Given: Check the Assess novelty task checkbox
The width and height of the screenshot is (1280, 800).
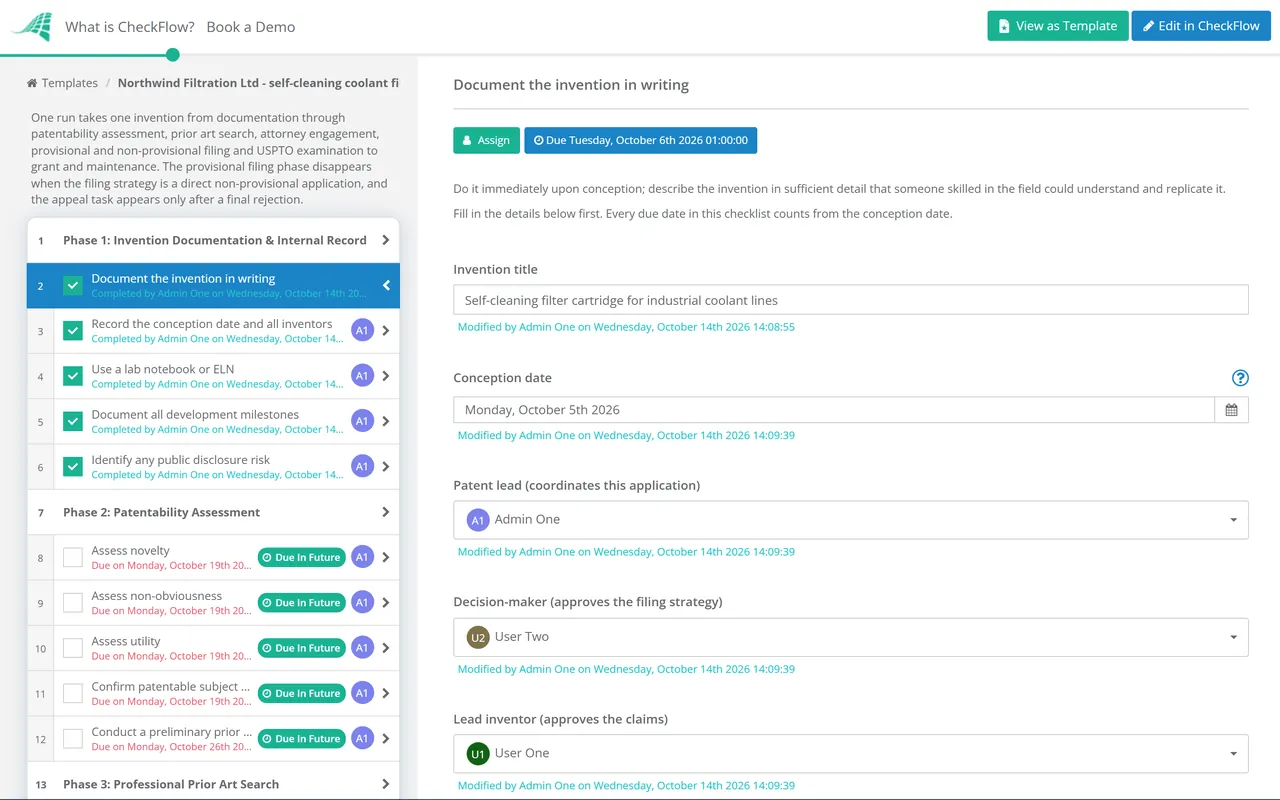Looking at the screenshot, I should click(73, 557).
